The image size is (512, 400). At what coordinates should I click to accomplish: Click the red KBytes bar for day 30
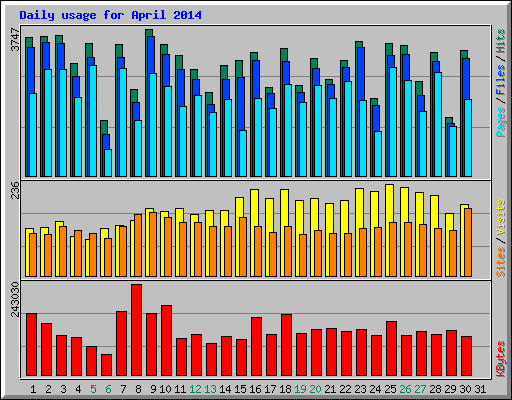[x=466, y=356]
